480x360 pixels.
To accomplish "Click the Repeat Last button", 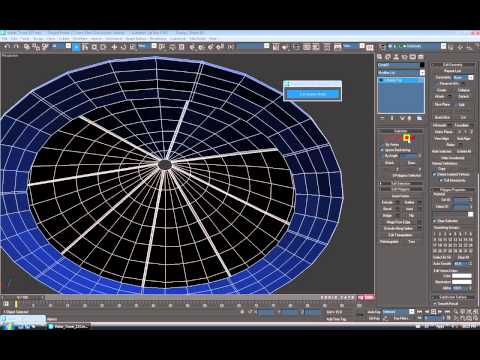I will pyautogui.click(x=452, y=71).
